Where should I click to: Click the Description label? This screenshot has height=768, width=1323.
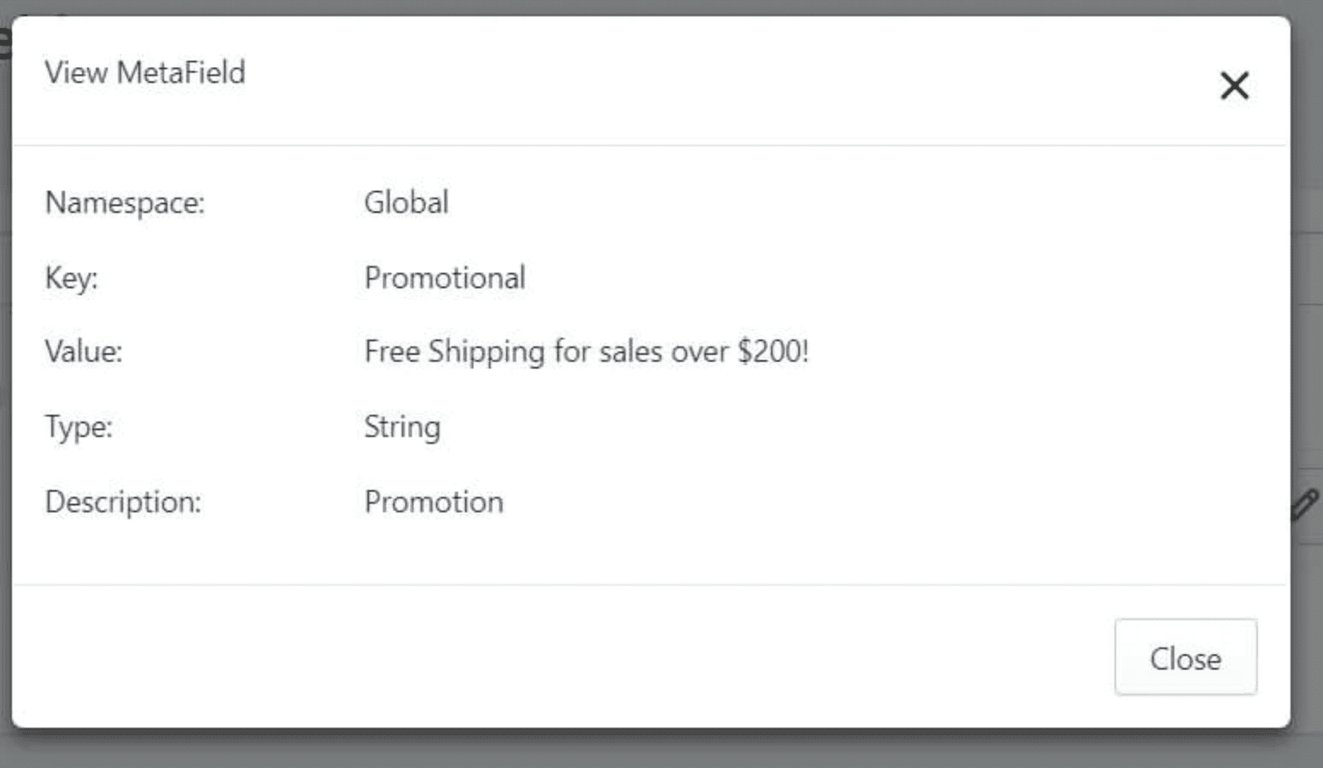[123, 502]
